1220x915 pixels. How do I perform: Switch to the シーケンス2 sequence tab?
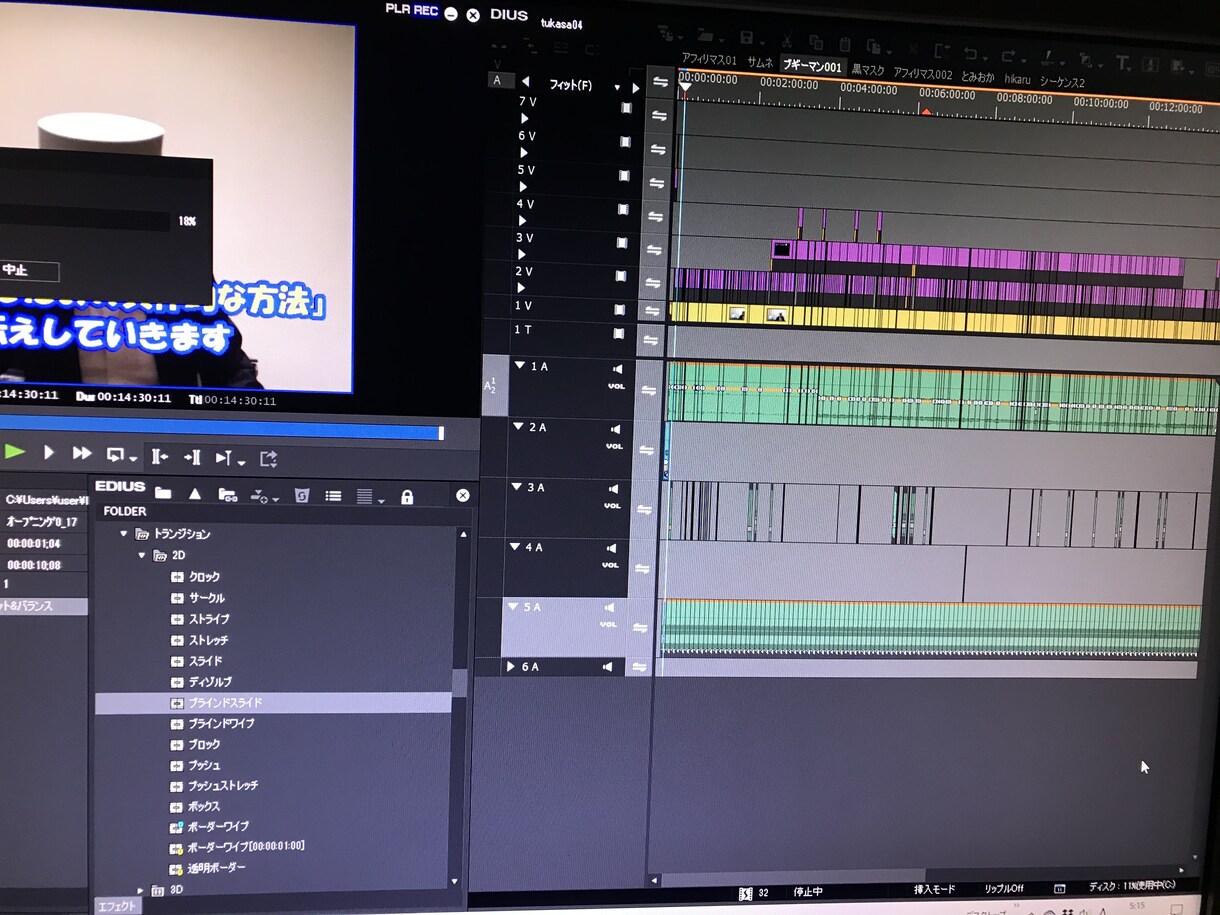1062,82
